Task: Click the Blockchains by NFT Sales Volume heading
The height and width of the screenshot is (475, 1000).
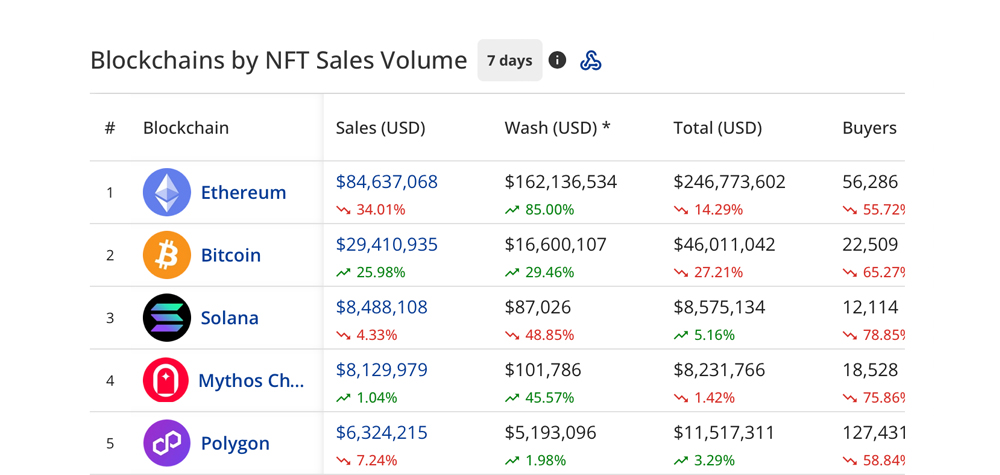Action: coord(279,61)
